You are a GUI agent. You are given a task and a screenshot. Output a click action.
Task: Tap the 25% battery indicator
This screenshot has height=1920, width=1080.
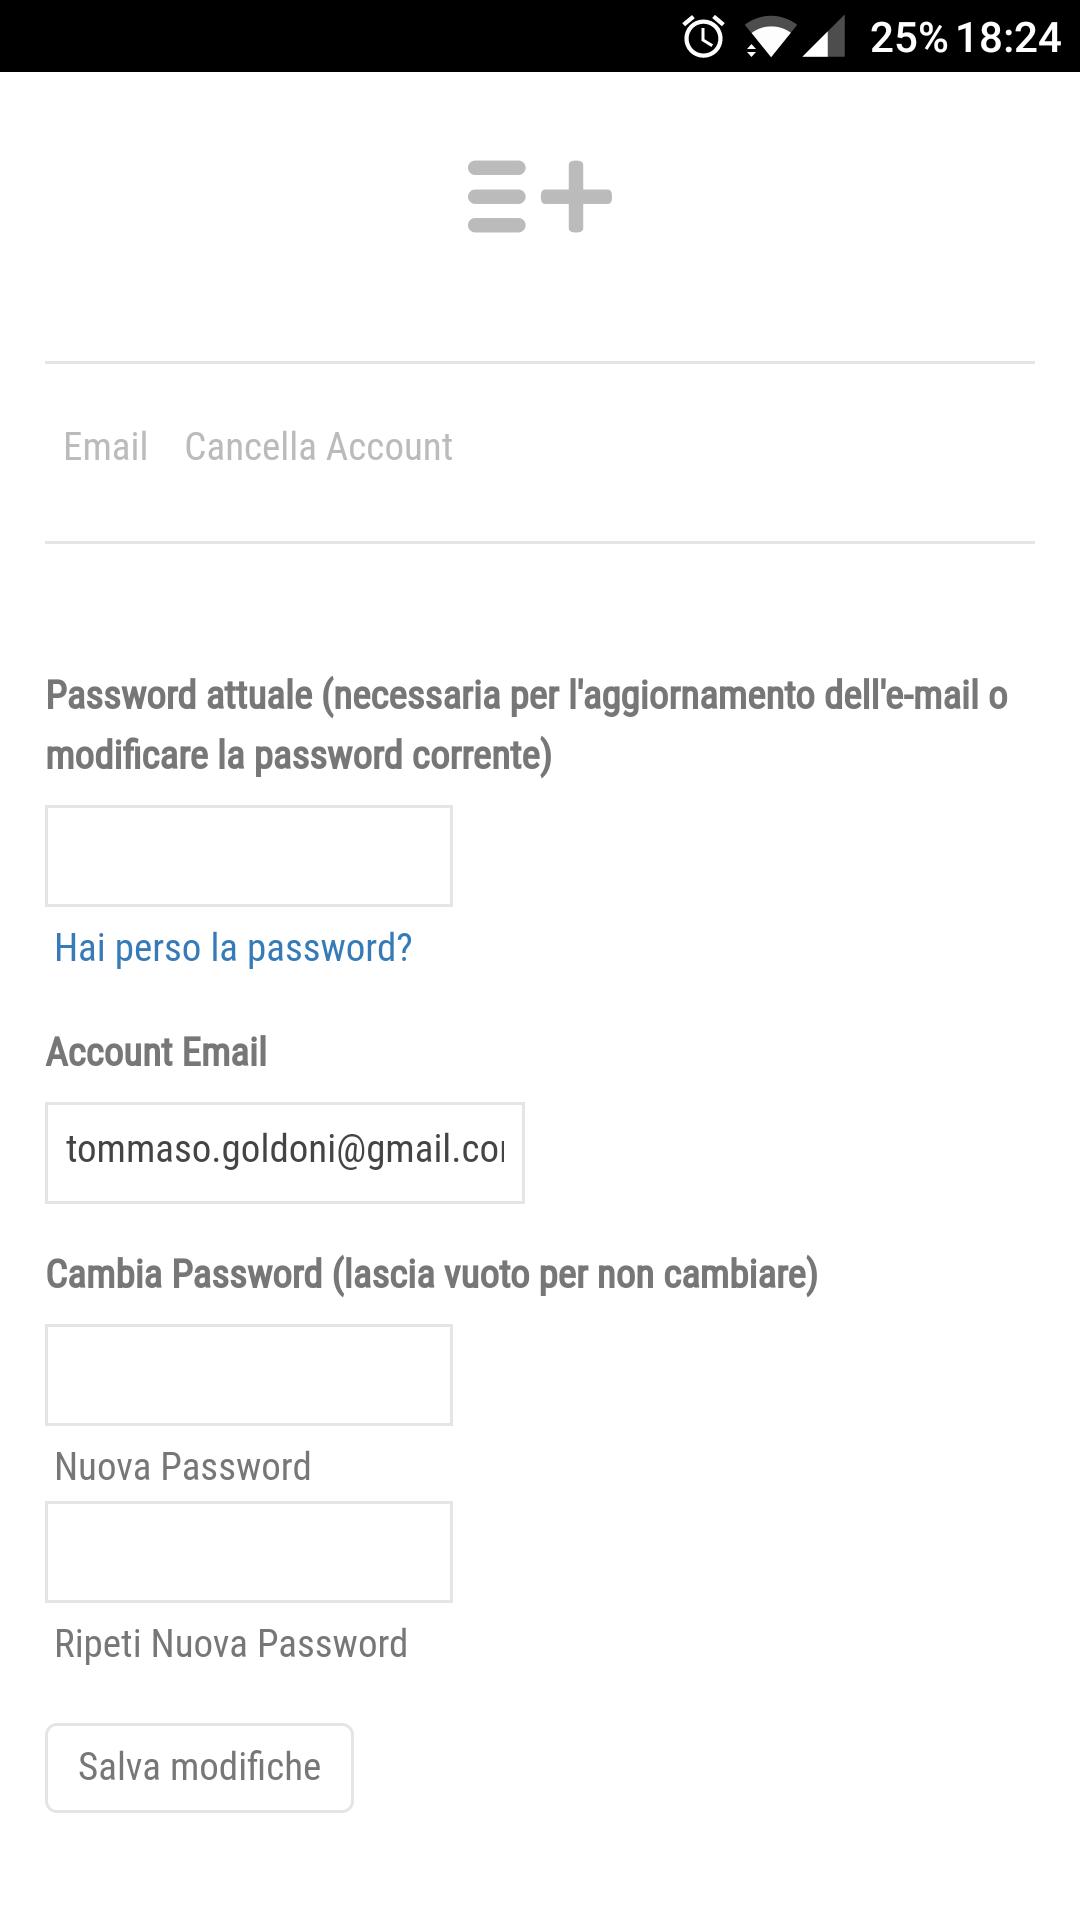[x=908, y=38]
